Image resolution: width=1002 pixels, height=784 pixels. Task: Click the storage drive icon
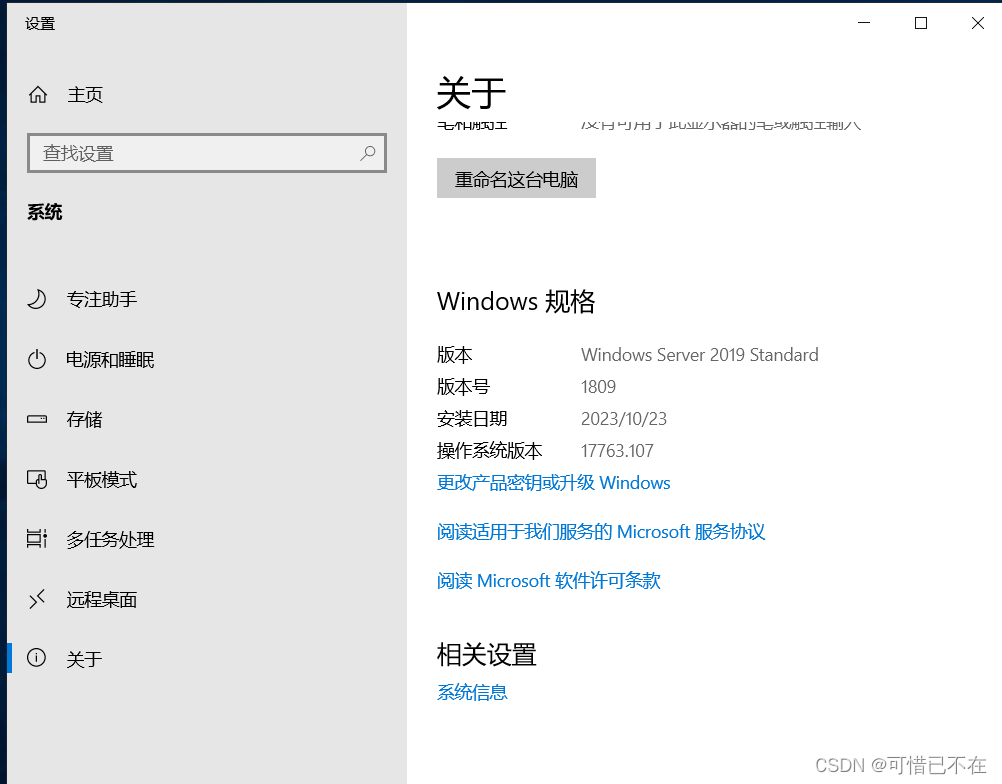(37, 419)
